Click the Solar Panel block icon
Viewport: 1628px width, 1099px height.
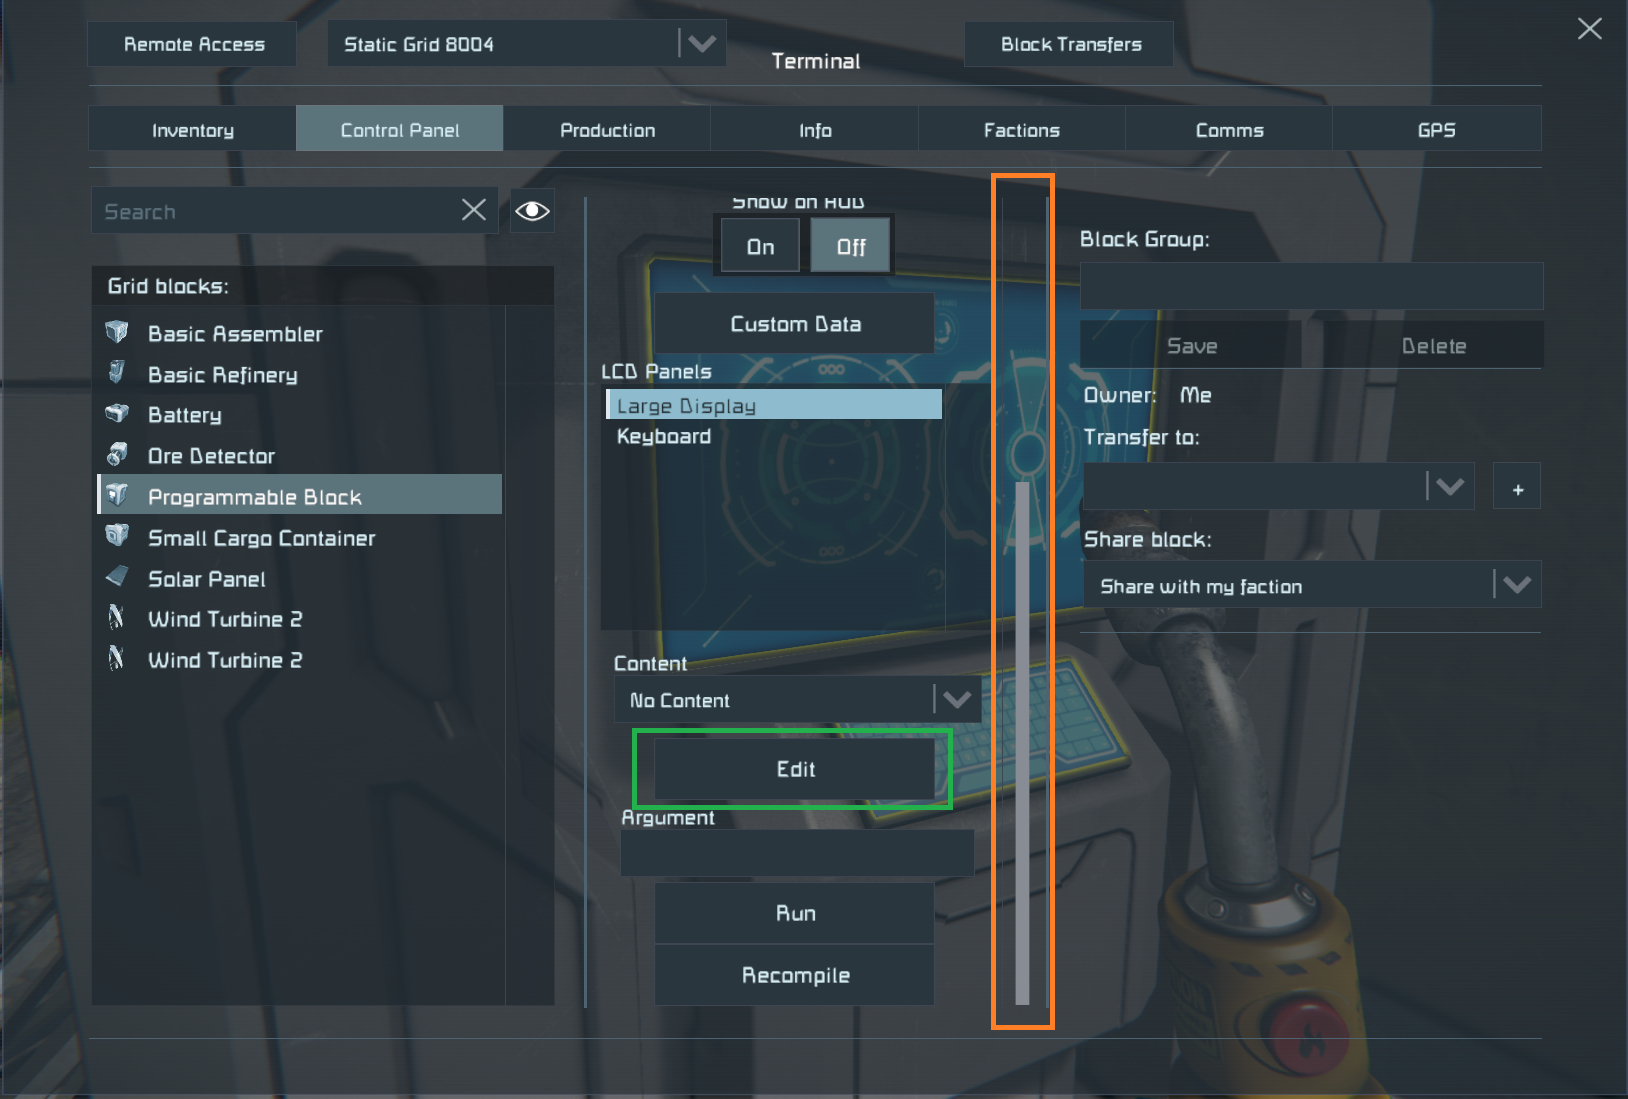click(x=117, y=577)
